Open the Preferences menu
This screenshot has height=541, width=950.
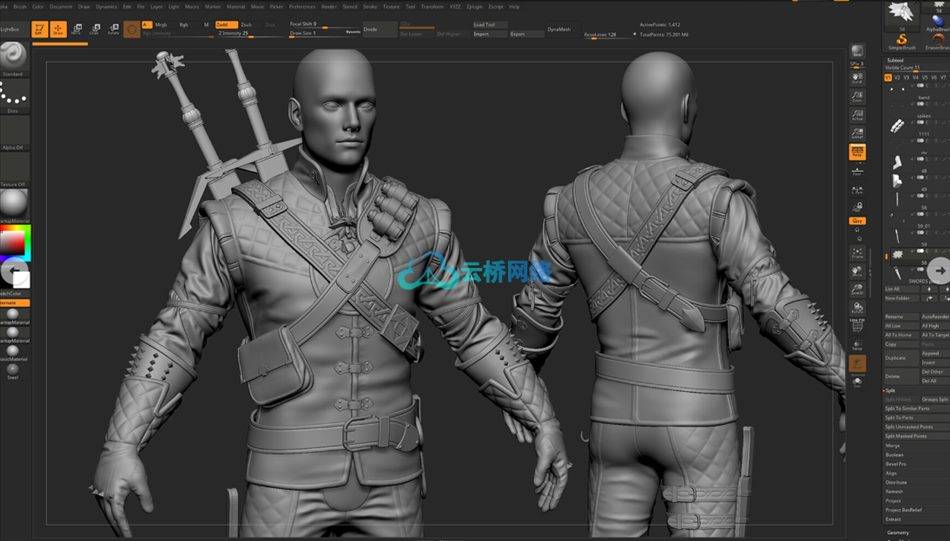click(302, 7)
